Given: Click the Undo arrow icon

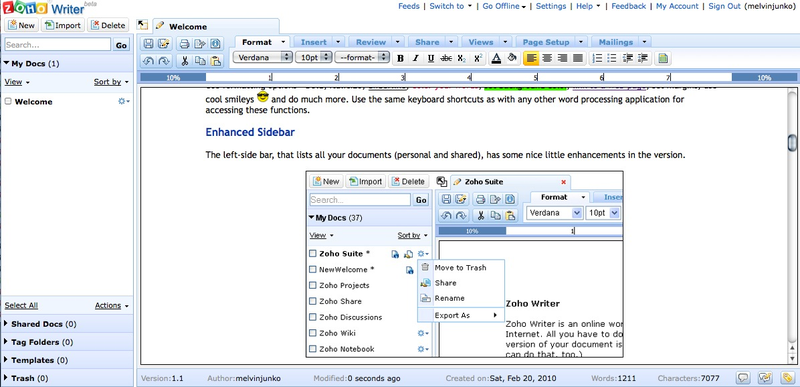Looking at the screenshot, I should point(148,61).
